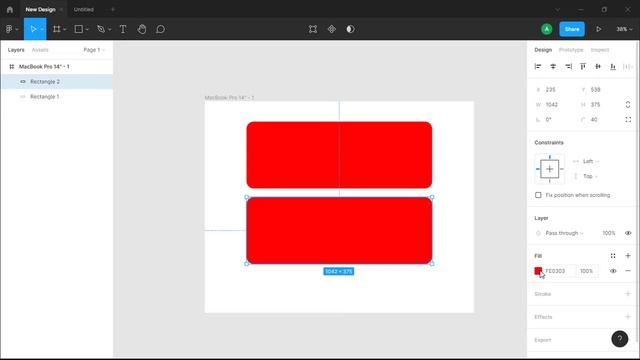Open the zoom level dropdown
This screenshot has height=360, width=640.
(624, 29)
